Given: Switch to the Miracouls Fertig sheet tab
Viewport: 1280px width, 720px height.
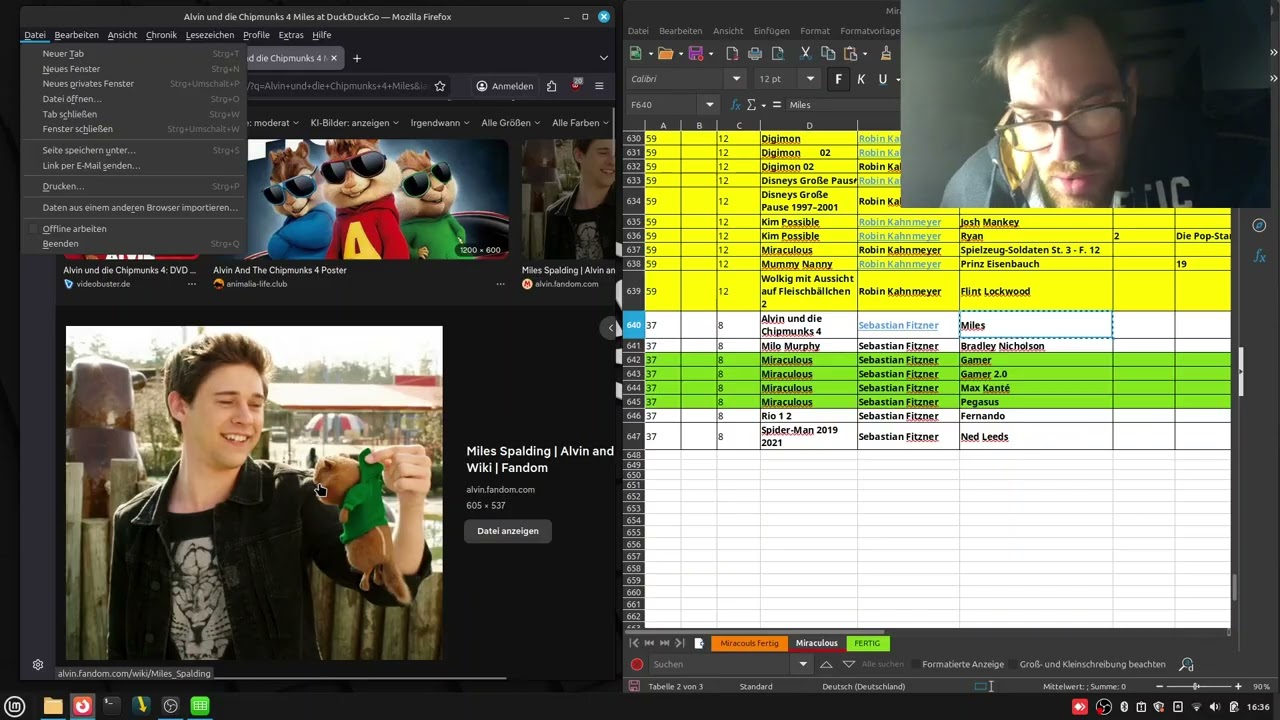Looking at the screenshot, I should tap(749, 643).
